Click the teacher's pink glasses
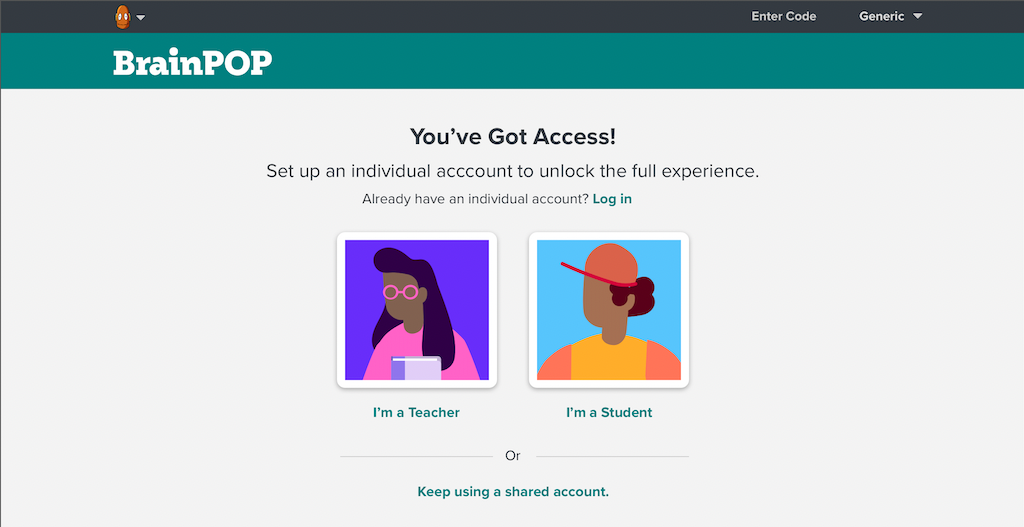1024x527 pixels. coord(400,292)
